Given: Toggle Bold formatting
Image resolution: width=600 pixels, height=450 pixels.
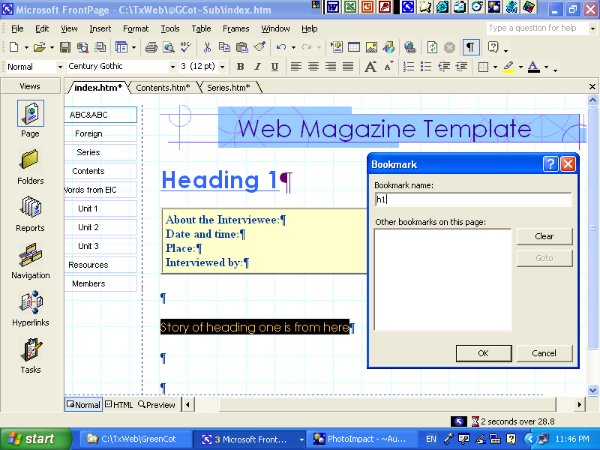Looking at the screenshot, I should click(240, 67).
